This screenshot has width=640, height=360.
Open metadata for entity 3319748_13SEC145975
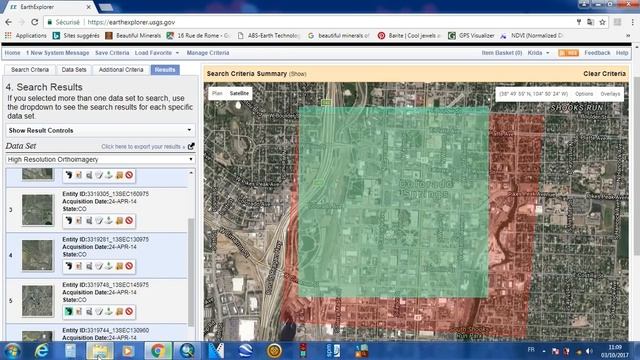click(x=99, y=311)
